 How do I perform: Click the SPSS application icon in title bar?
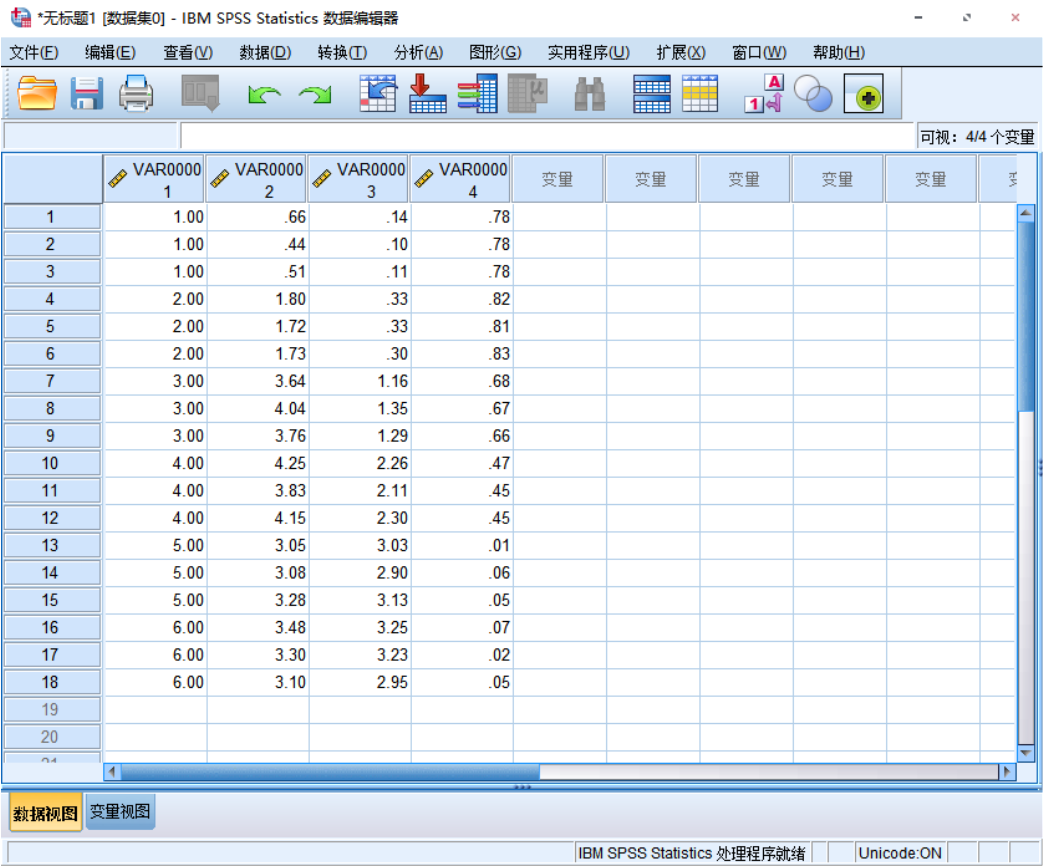coord(21,17)
